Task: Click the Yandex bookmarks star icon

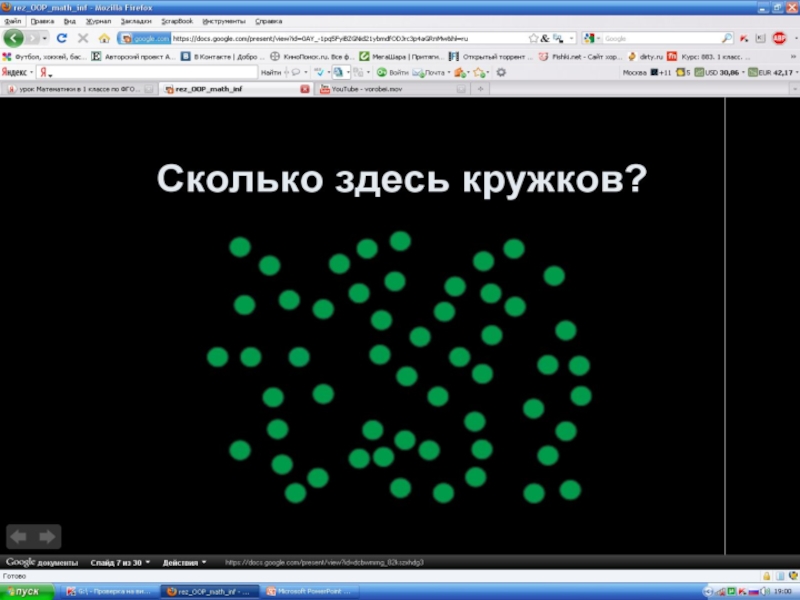Action: point(479,72)
